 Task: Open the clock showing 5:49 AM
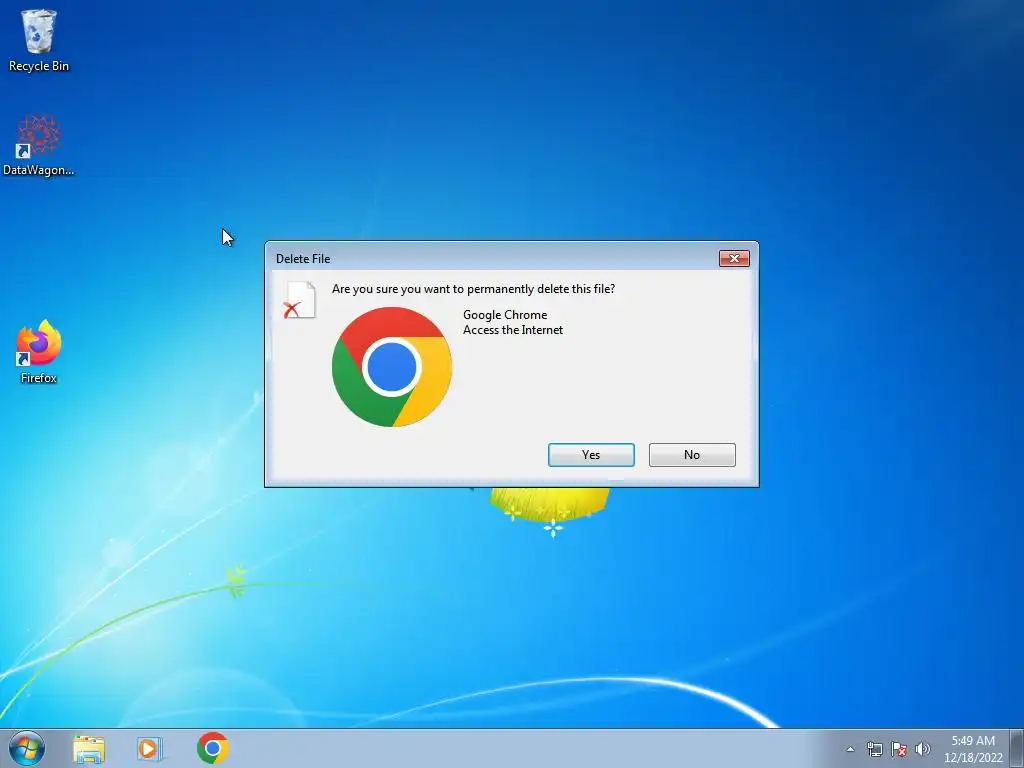(973, 749)
